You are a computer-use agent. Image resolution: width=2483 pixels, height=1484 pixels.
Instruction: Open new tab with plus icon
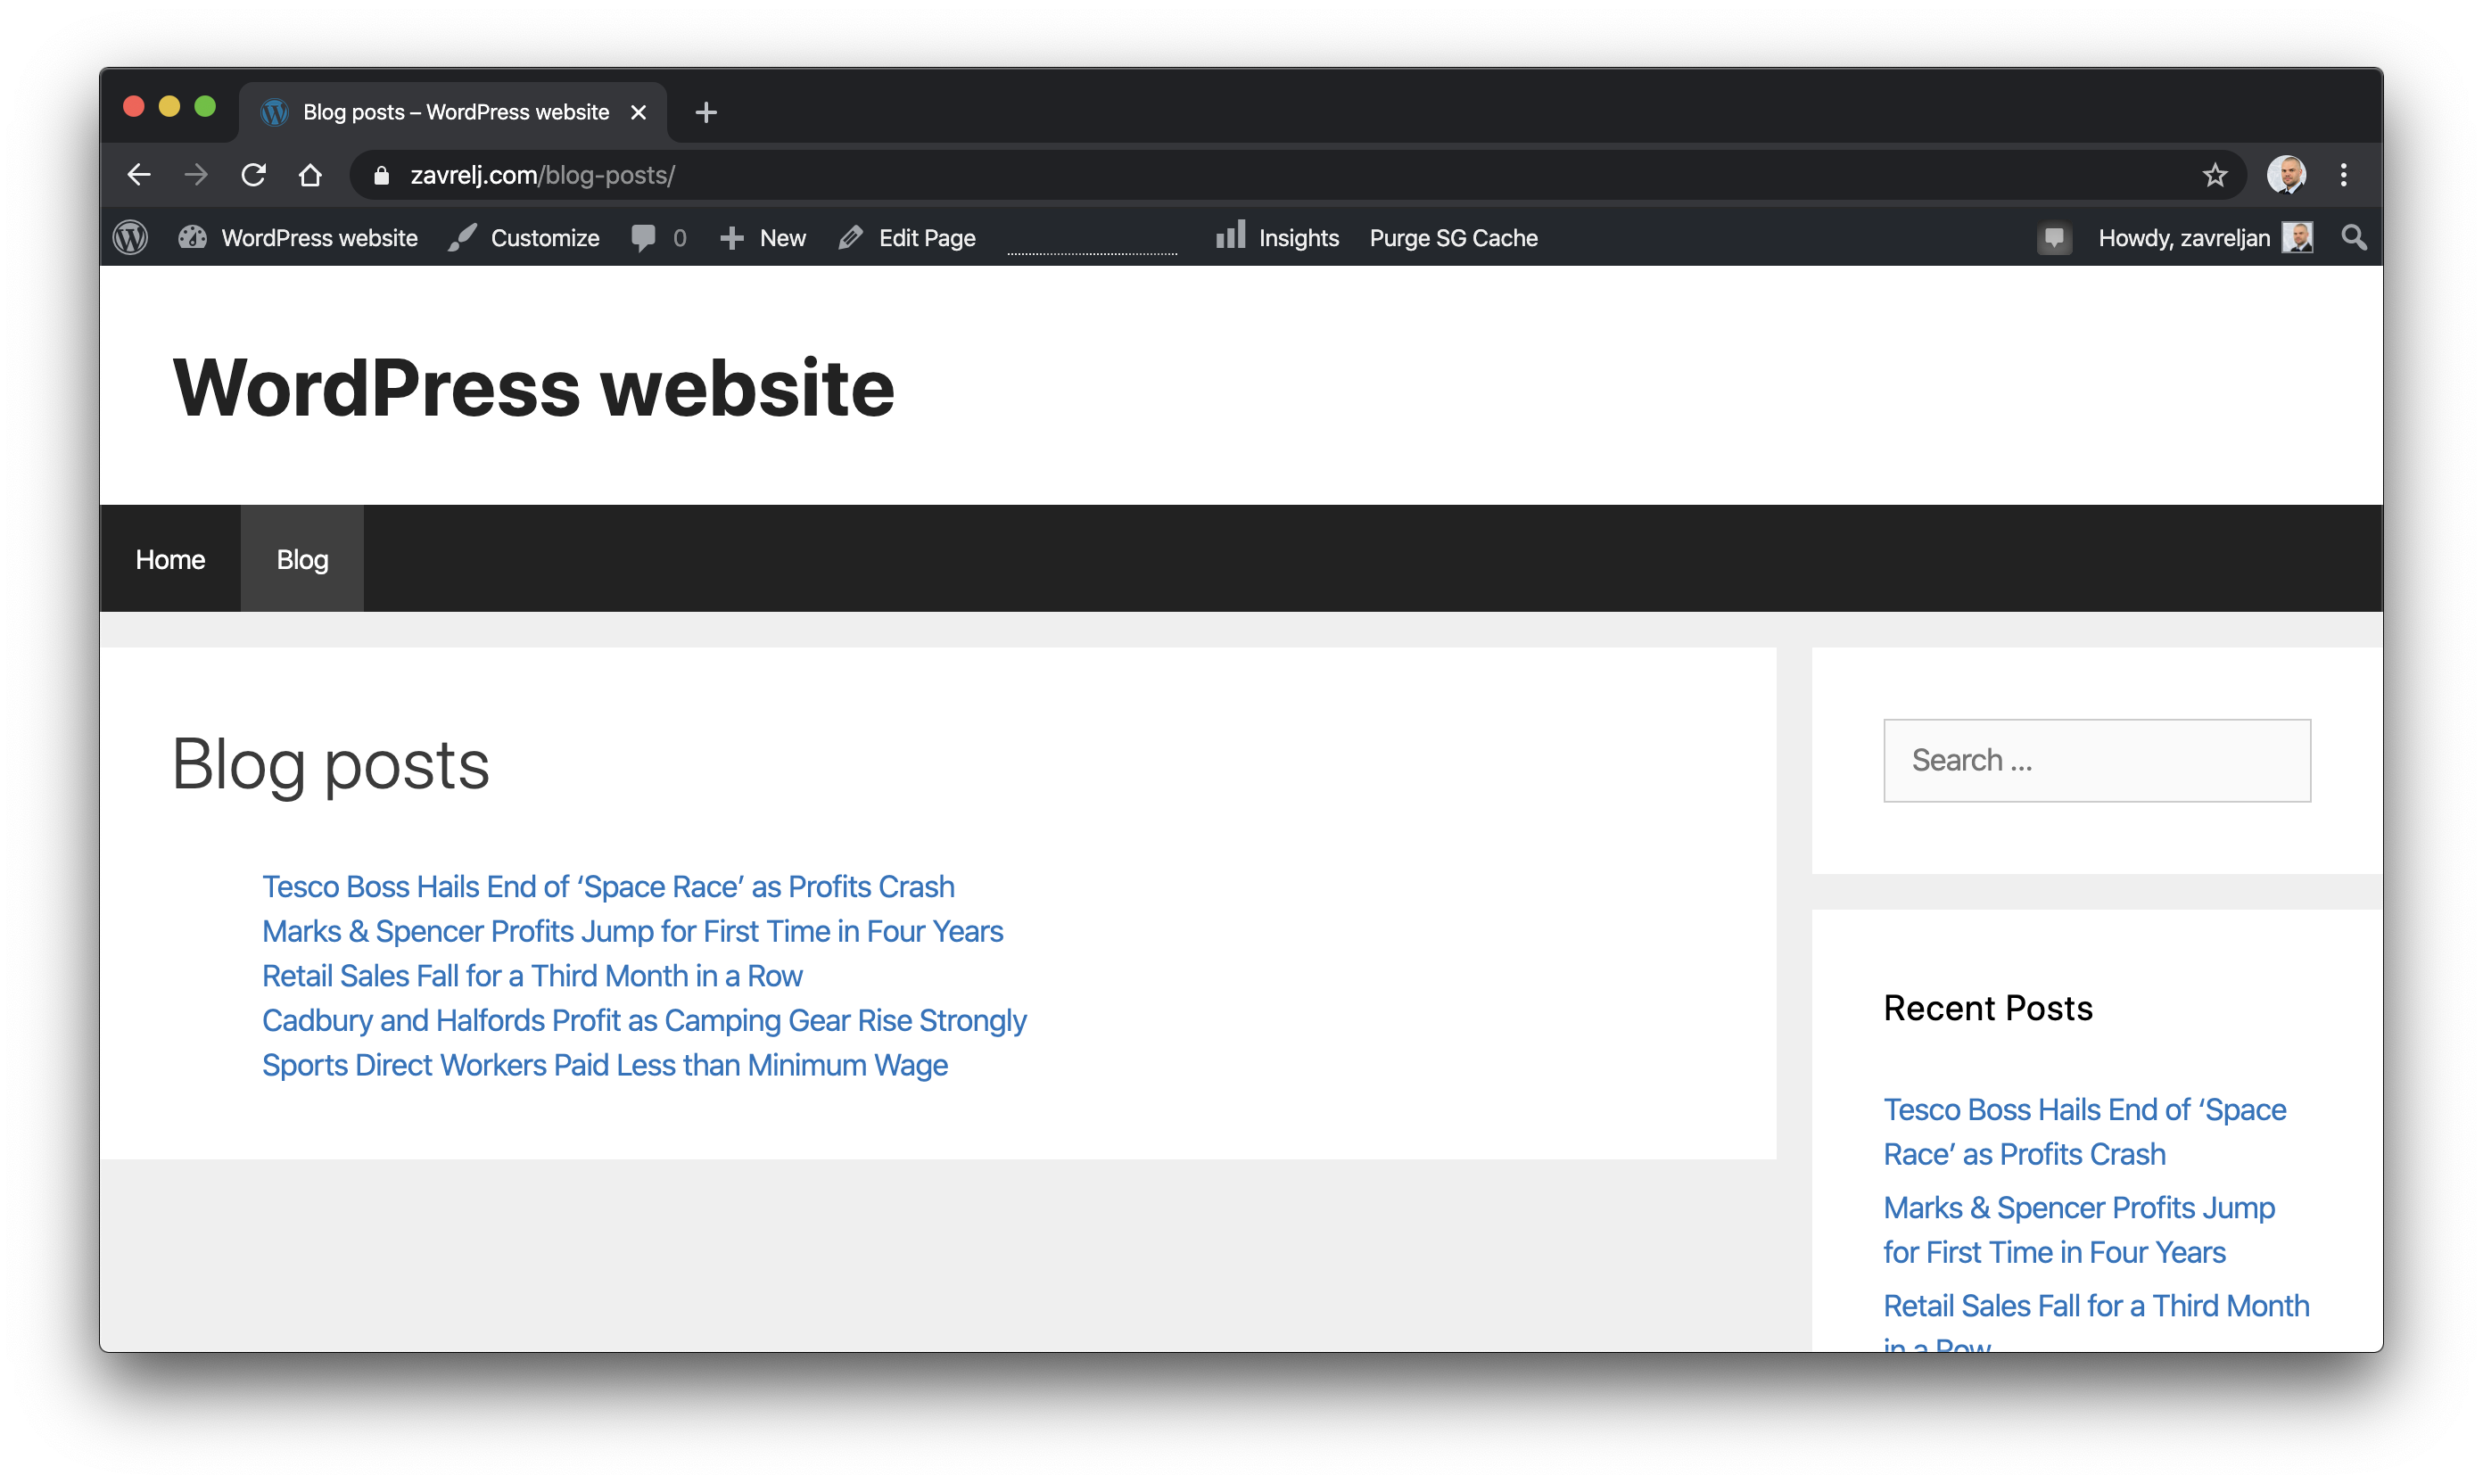pos(705,112)
